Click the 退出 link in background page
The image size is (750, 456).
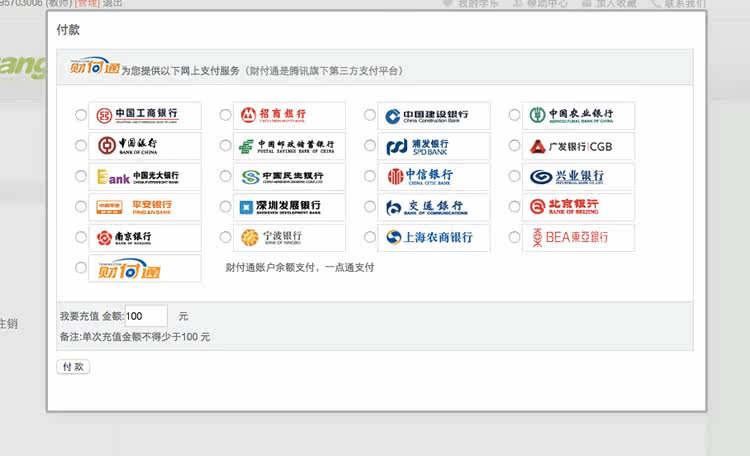point(112,3)
